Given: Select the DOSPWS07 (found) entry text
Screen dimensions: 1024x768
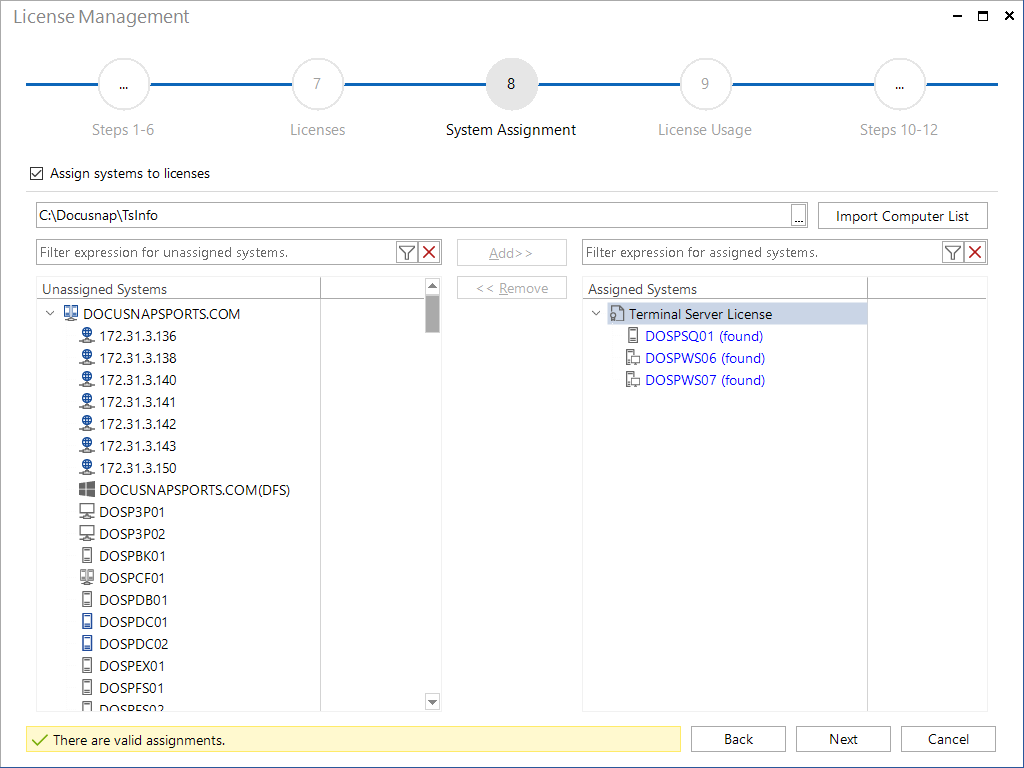Looking at the screenshot, I should tap(705, 380).
